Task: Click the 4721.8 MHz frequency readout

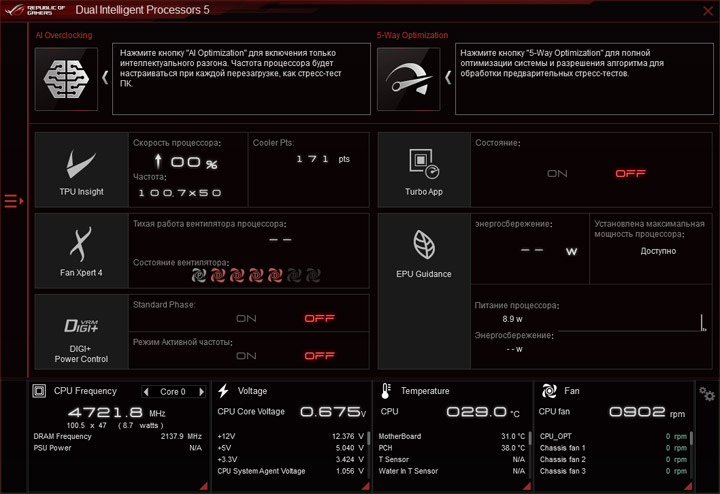Action: (117, 412)
